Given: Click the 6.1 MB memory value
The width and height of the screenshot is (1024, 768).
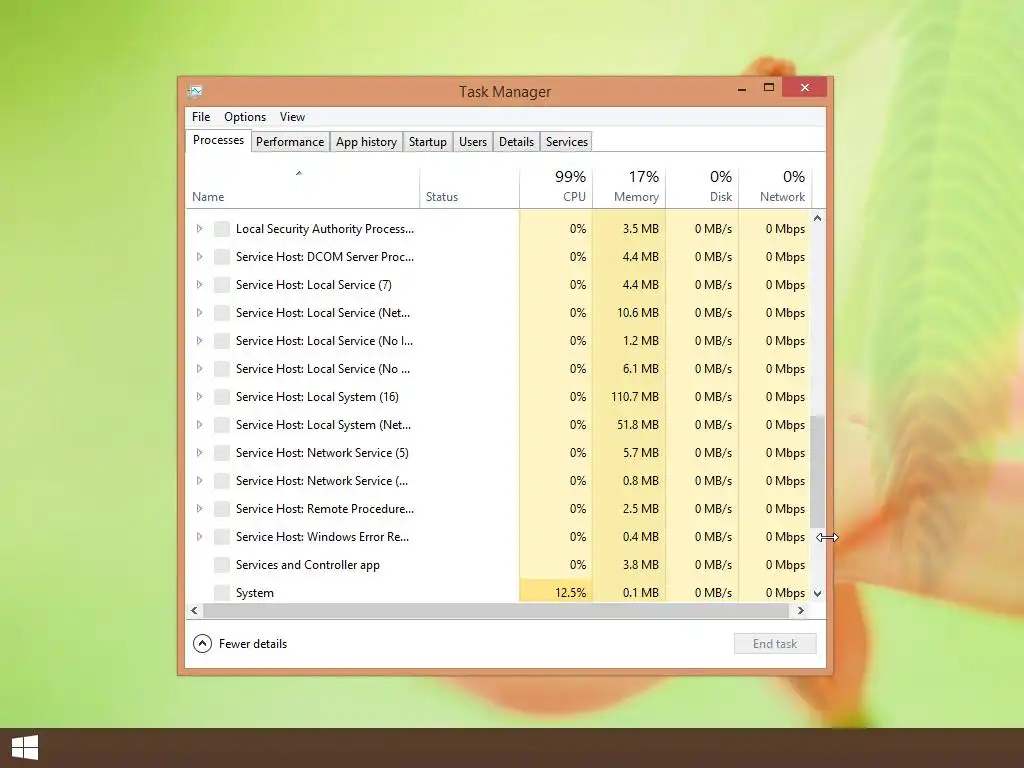Looking at the screenshot, I should tap(641, 369).
